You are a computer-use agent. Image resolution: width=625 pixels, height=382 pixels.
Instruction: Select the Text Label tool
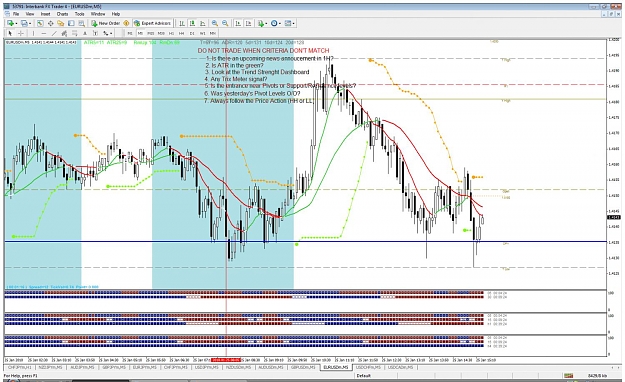coord(95,33)
